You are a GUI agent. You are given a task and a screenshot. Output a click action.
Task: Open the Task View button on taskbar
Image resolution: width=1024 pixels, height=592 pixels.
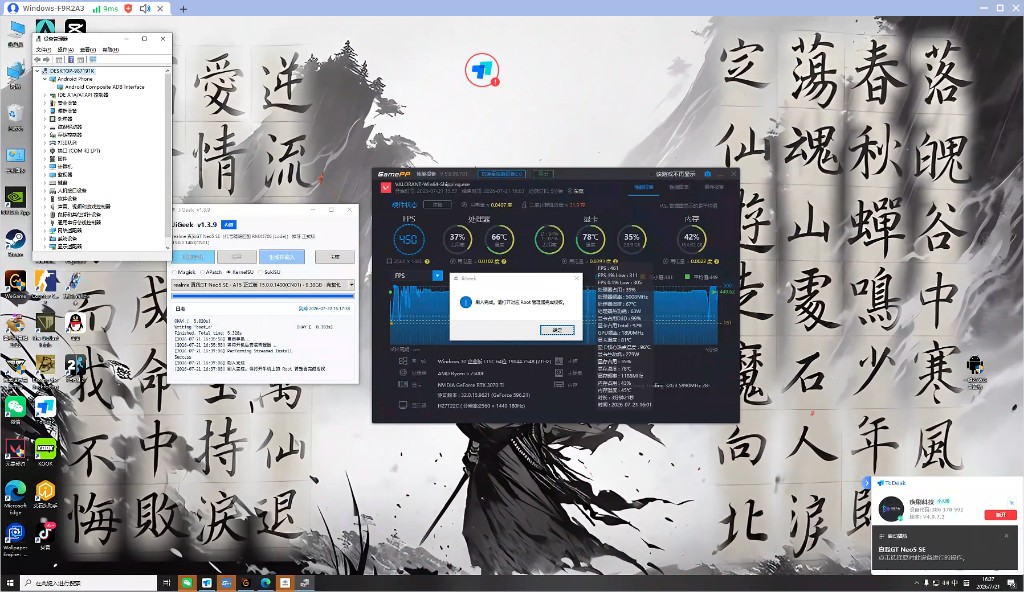[167, 583]
